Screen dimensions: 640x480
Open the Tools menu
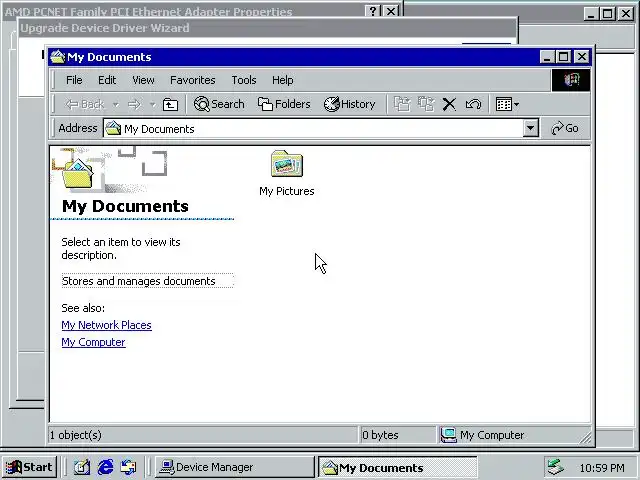(x=244, y=80)
